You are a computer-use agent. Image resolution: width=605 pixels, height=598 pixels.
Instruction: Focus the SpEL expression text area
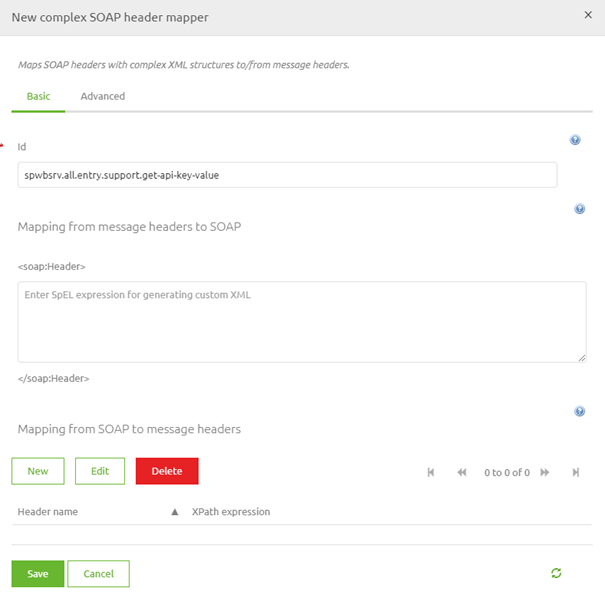(x=301, y=321)
